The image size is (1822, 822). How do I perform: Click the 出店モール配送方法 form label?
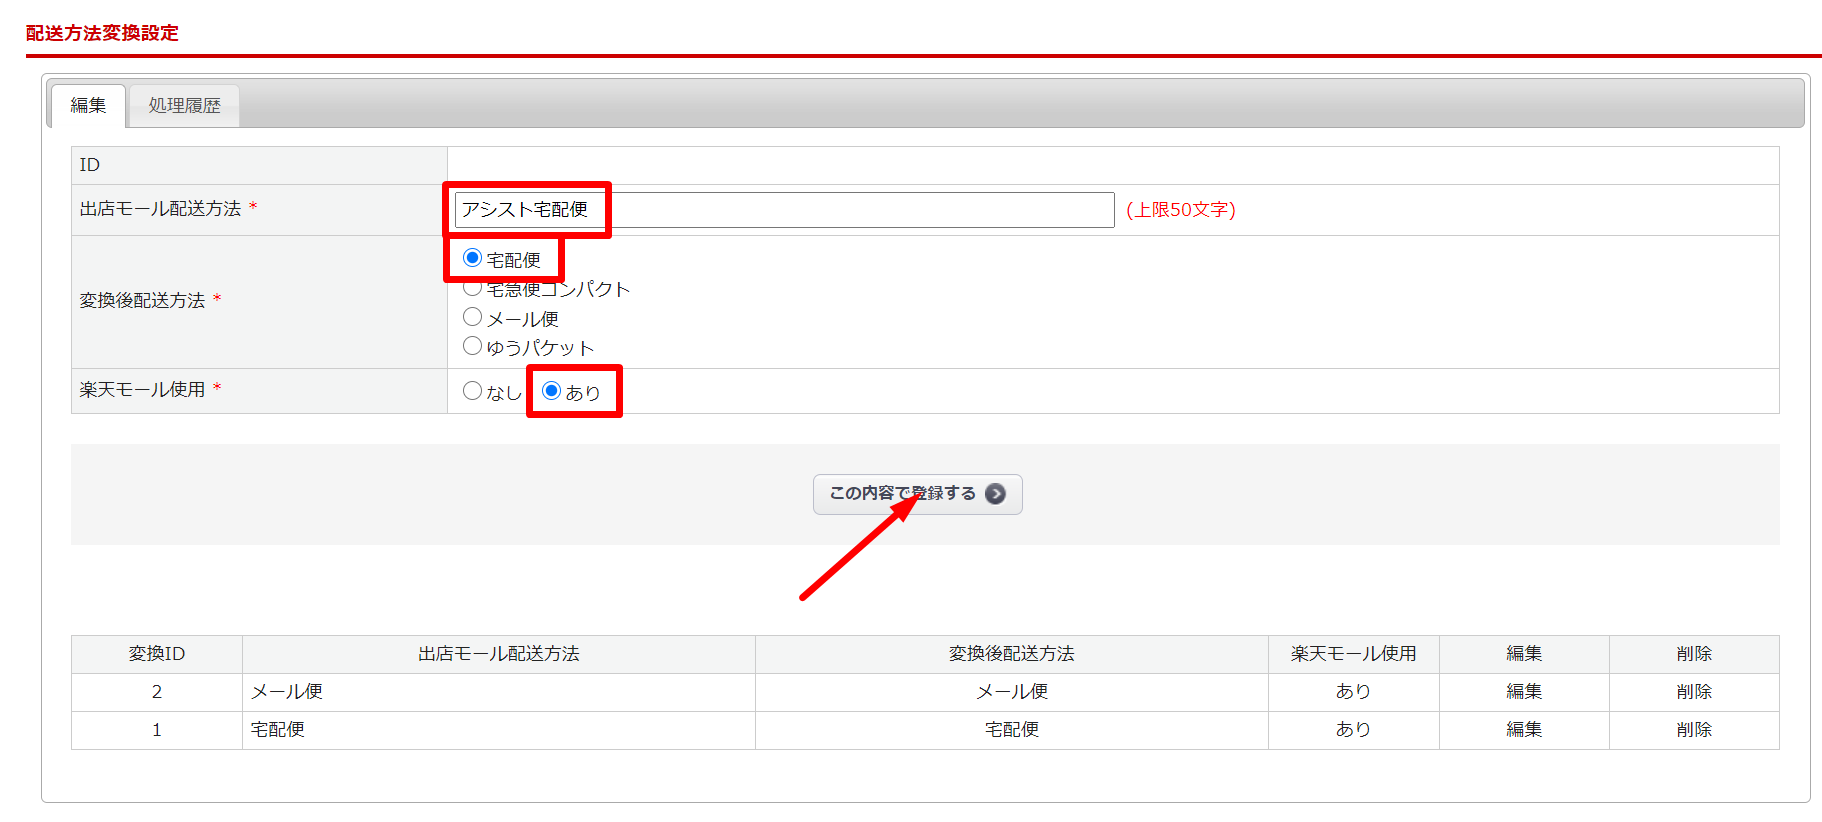pos(161,209)
